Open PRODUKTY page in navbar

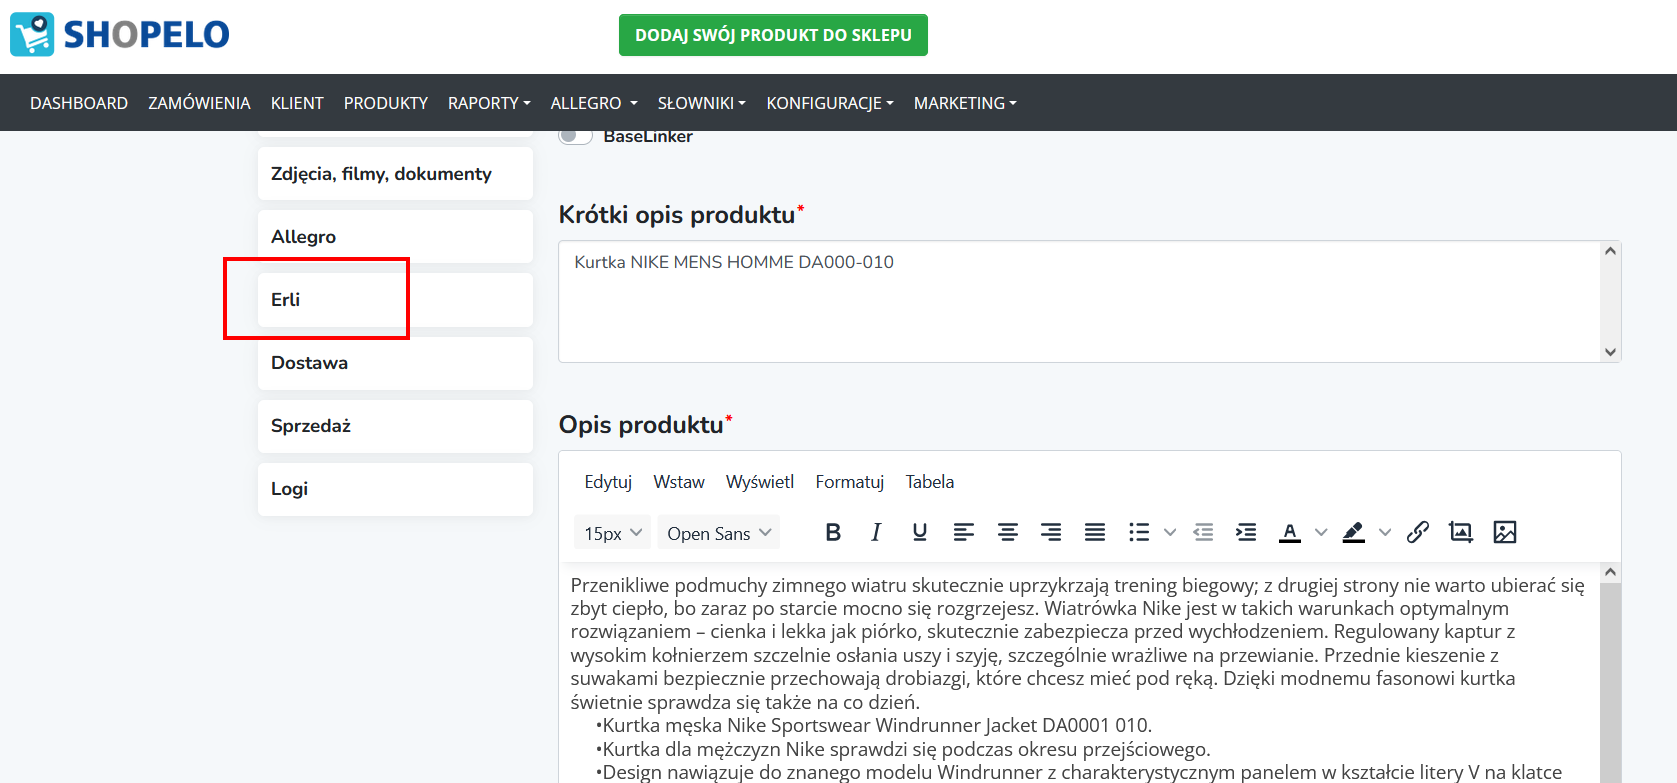coord(386,103)
